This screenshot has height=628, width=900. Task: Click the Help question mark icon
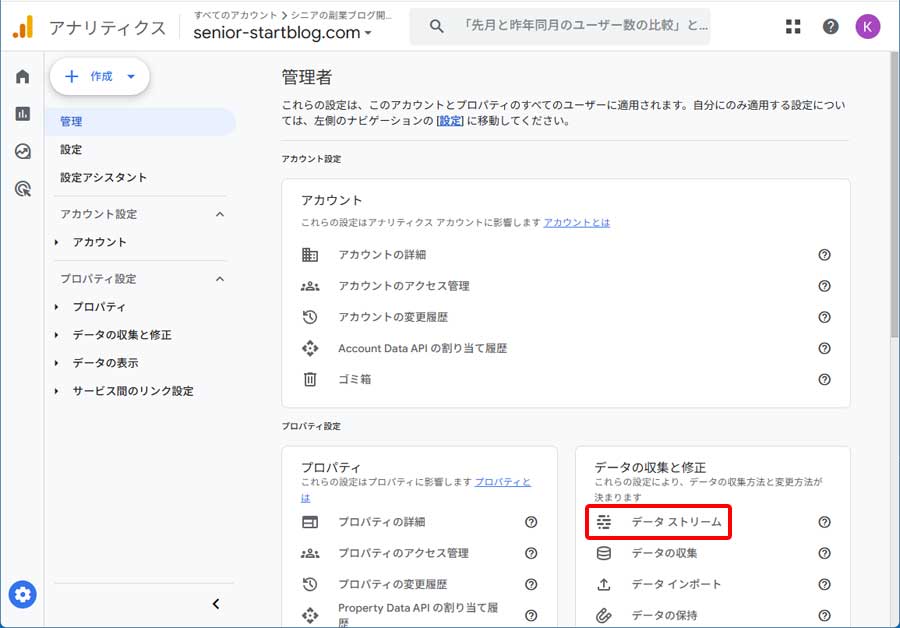pyautogui.click(x=830, y=27)
